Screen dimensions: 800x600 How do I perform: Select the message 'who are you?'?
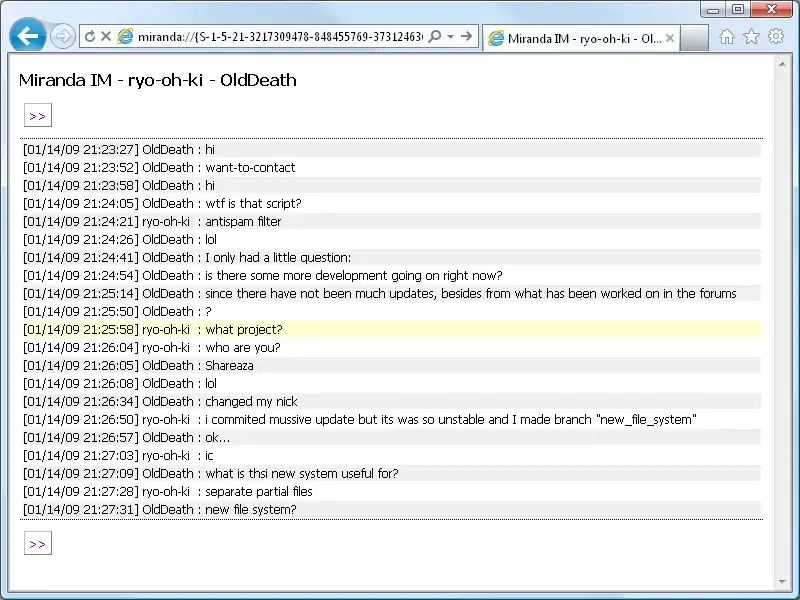[242, 347]
